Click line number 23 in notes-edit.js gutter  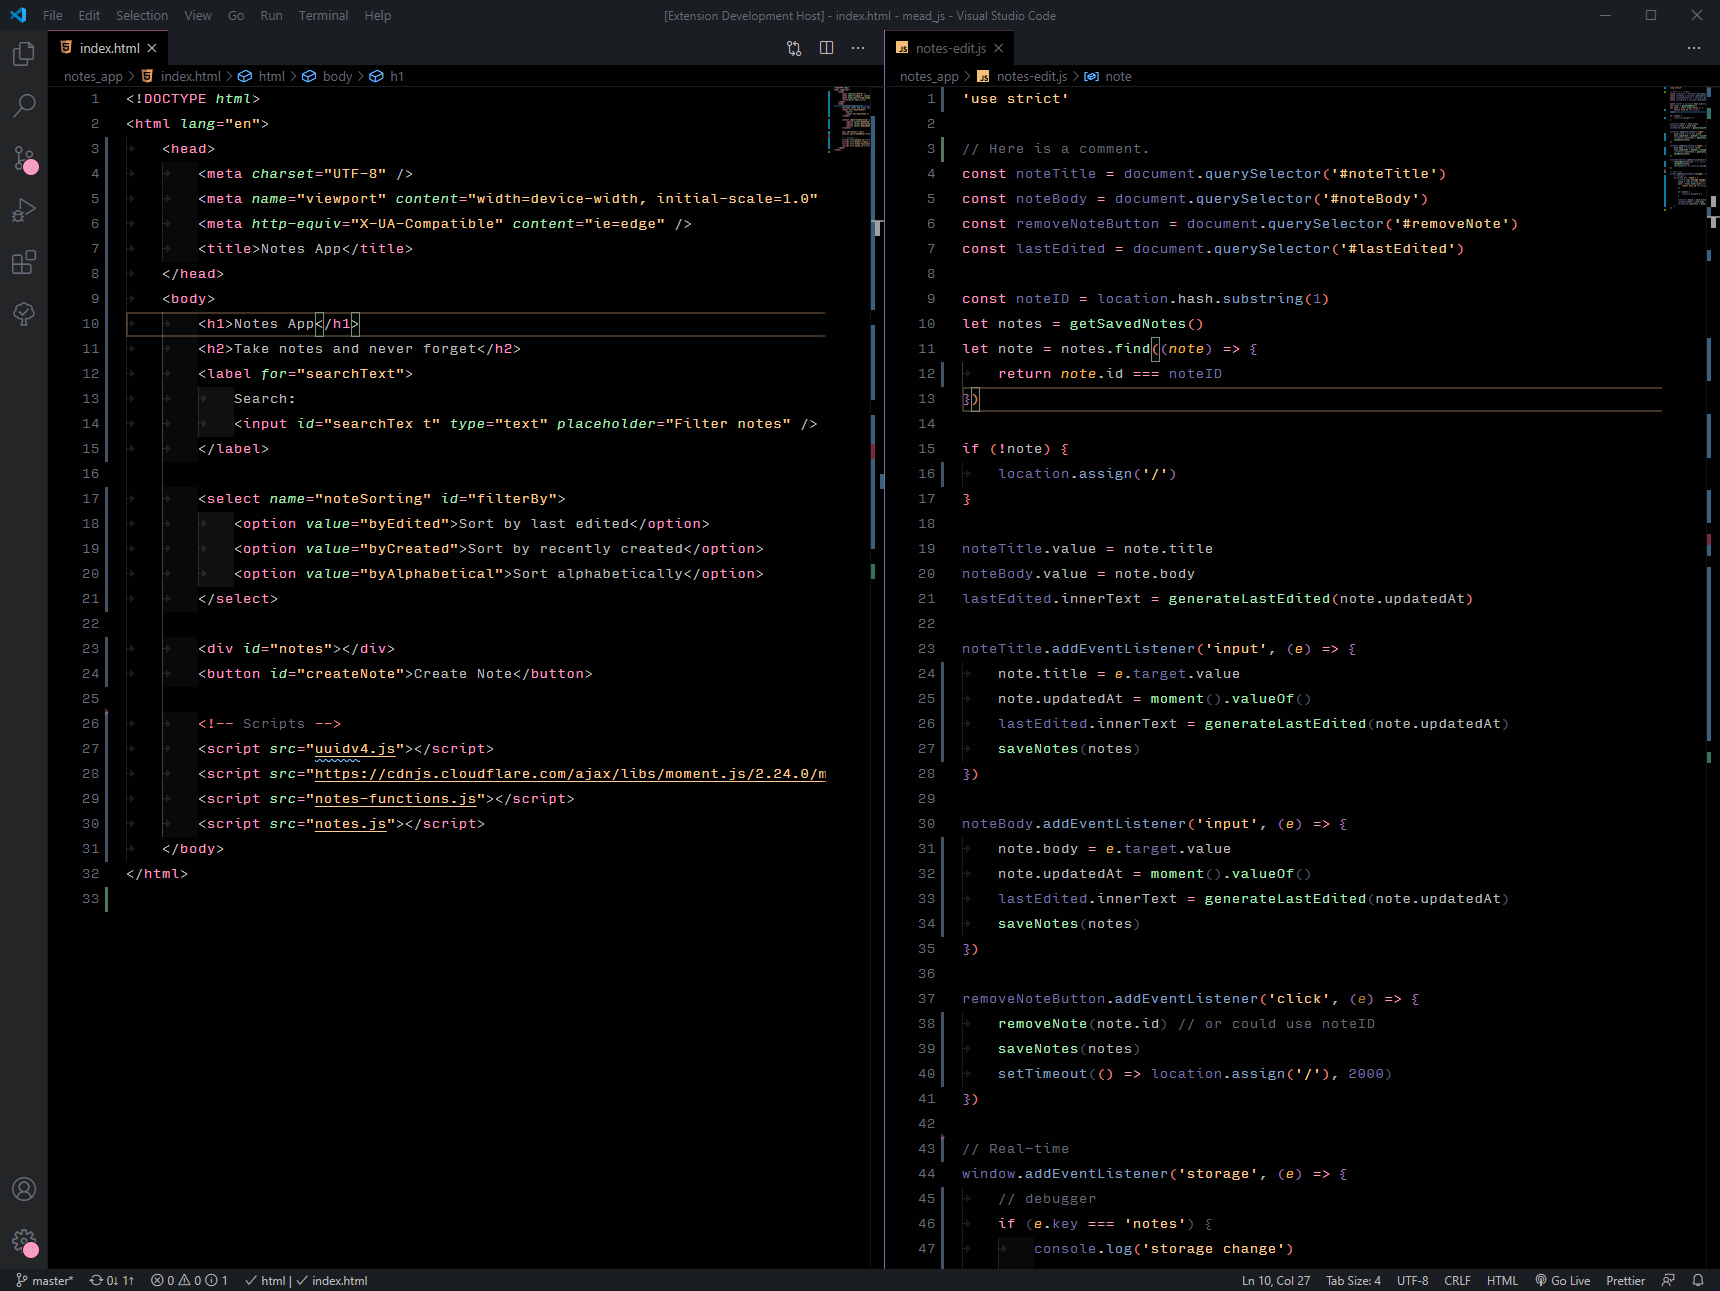pos(927,649)
